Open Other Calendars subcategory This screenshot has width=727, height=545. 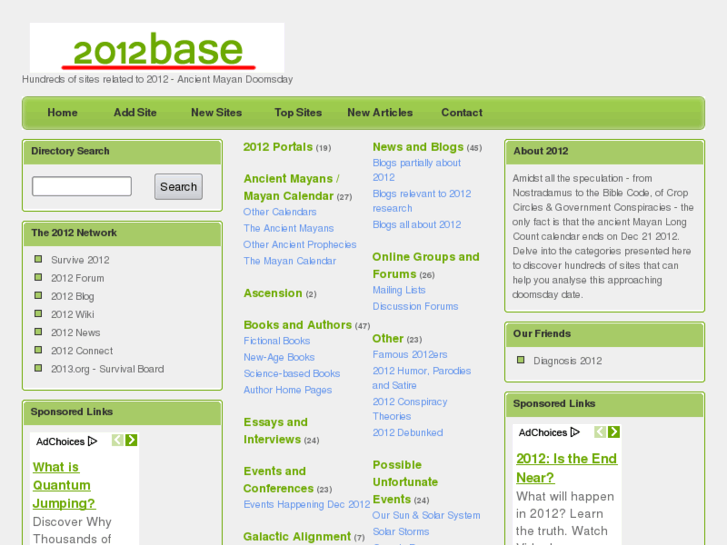(280, 212)
